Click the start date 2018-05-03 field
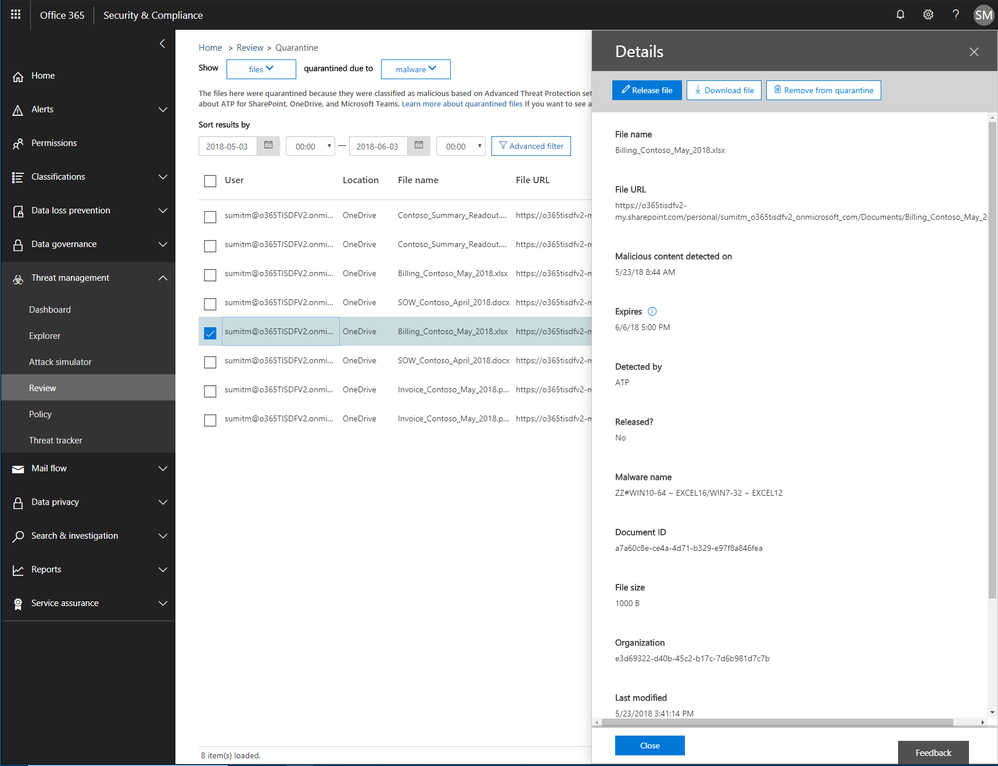This screenshot has height=766, width=998. pos(228,146)
